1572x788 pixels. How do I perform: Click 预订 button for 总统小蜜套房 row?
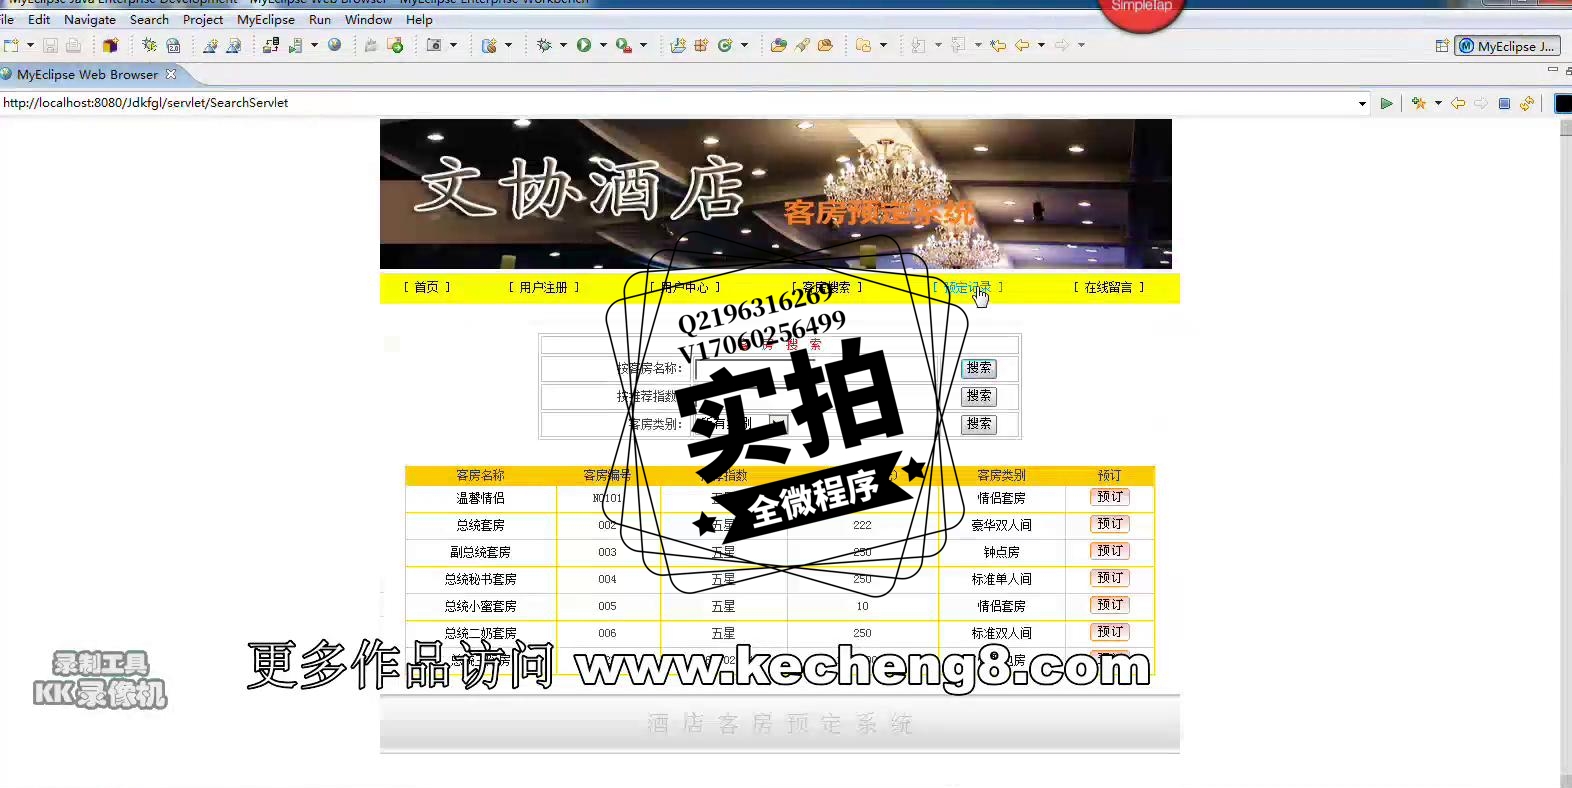pos(1110,605)
